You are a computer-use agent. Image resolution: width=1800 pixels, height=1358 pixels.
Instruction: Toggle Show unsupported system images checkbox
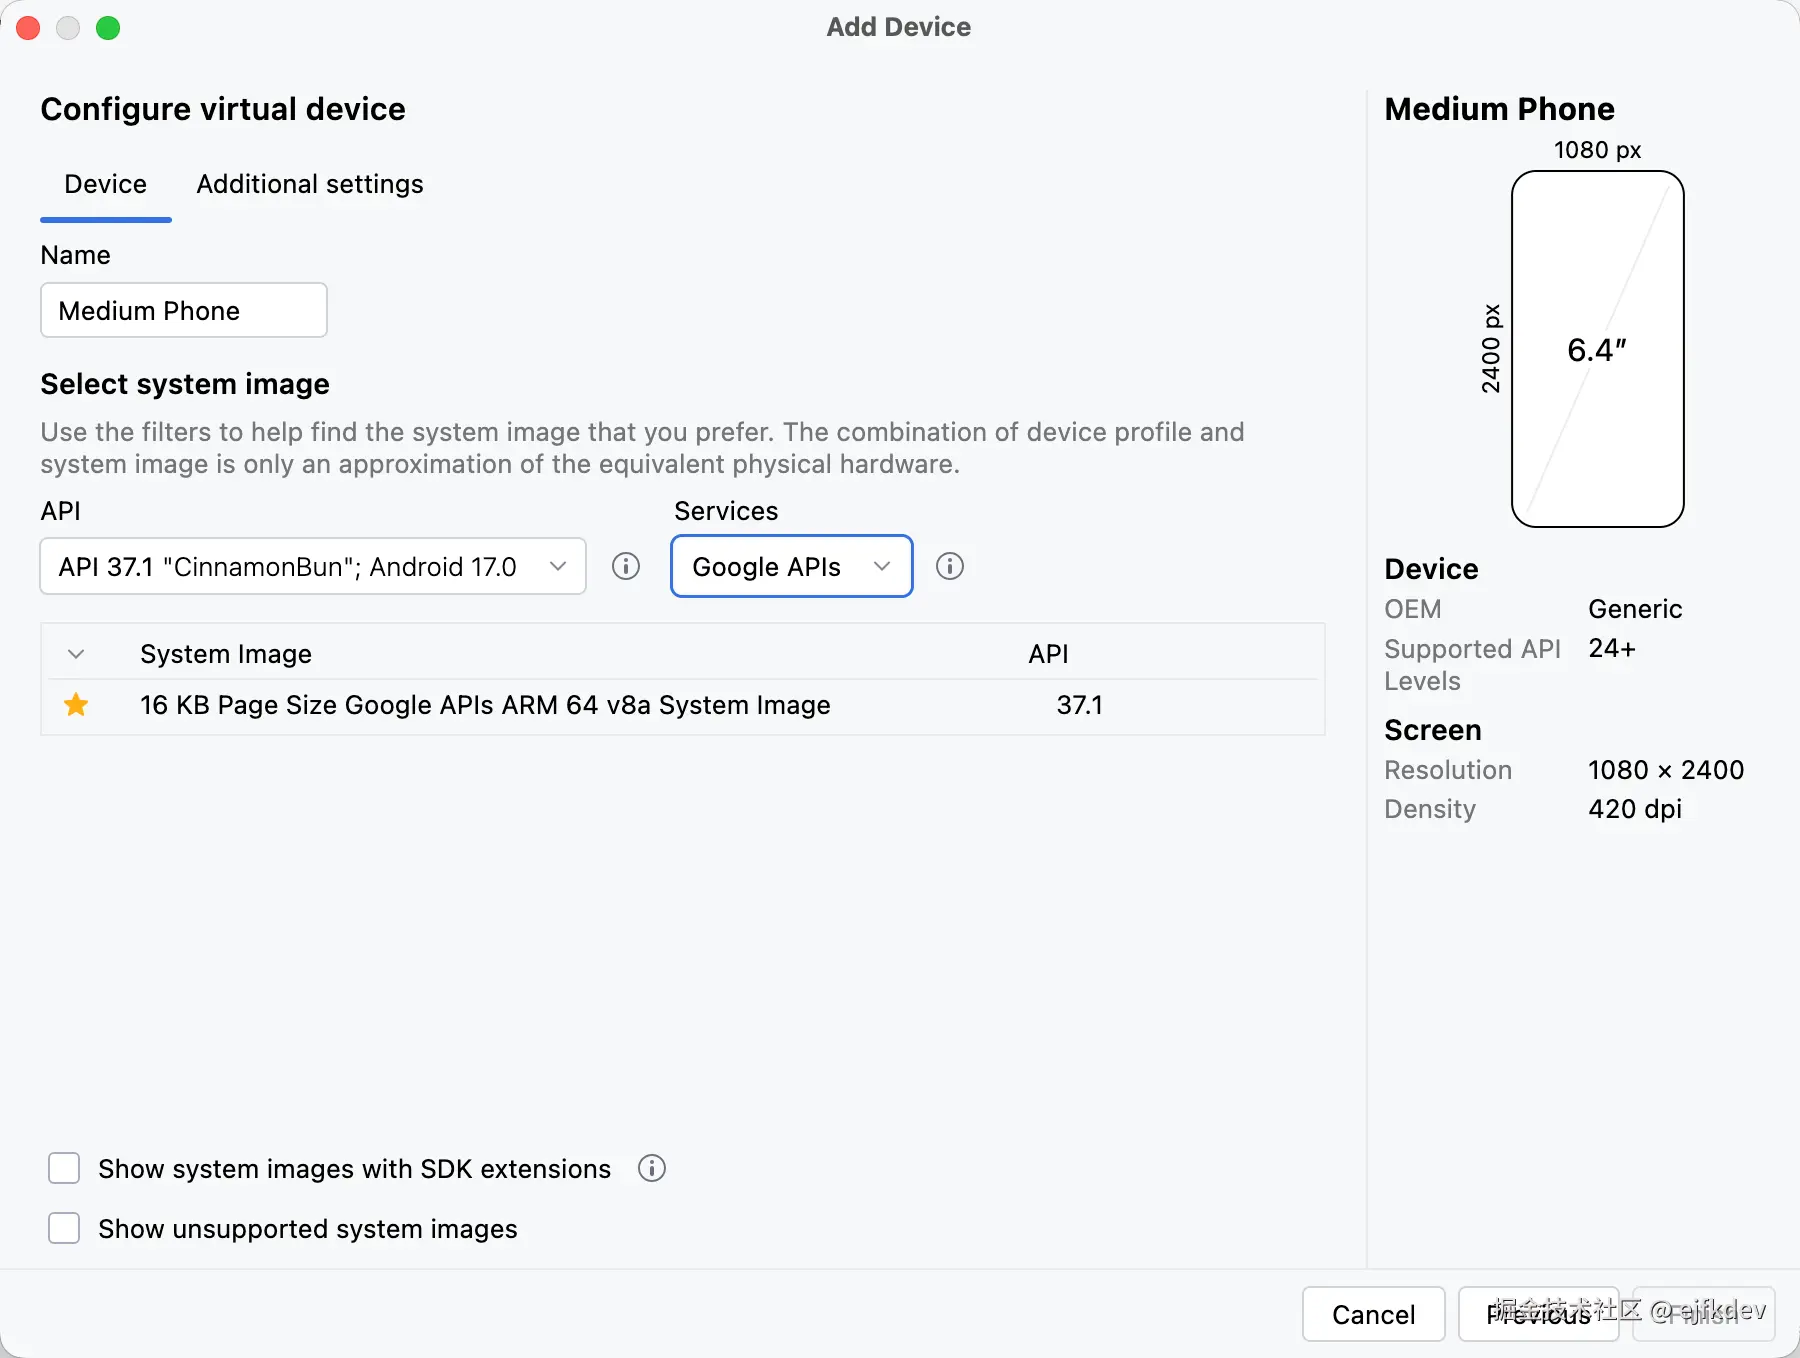pyautogui.click(x=64, y=1228)
